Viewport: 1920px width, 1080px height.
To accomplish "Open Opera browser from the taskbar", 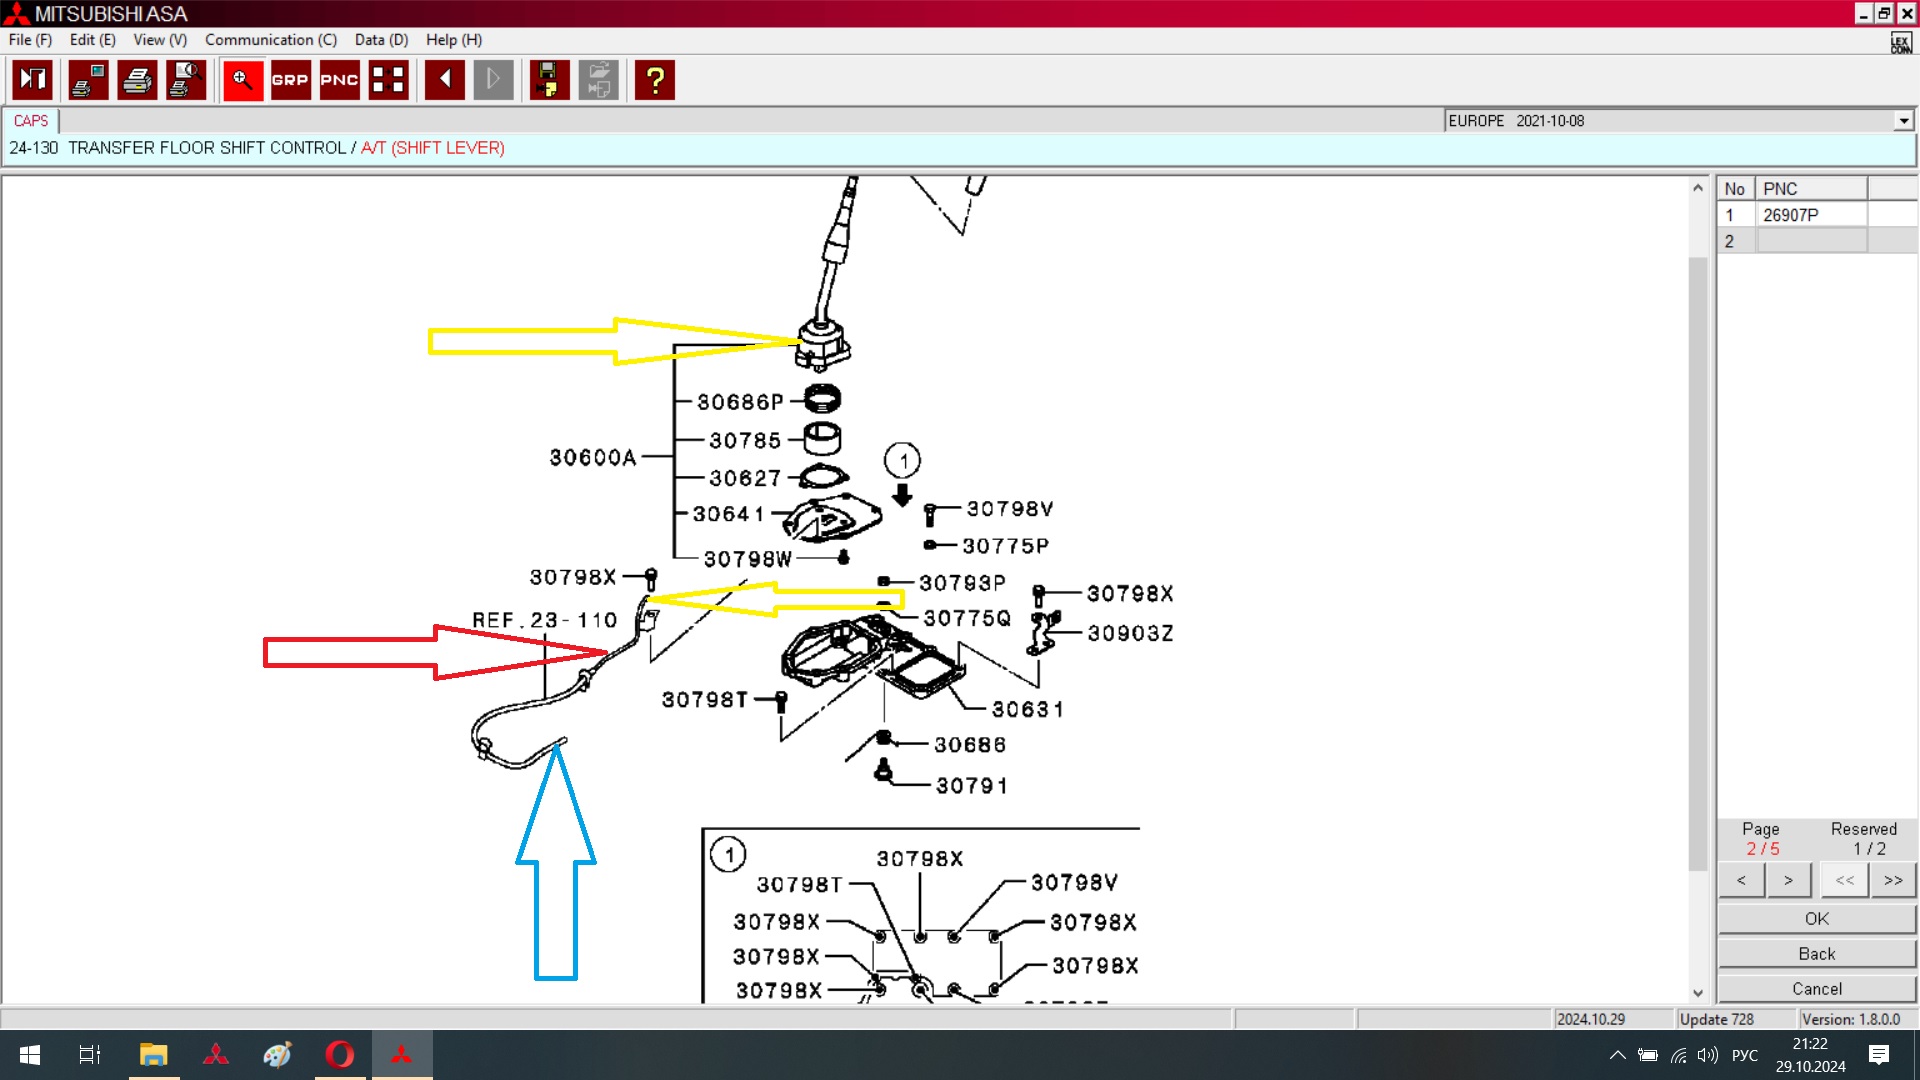I will click(339, 1055).
